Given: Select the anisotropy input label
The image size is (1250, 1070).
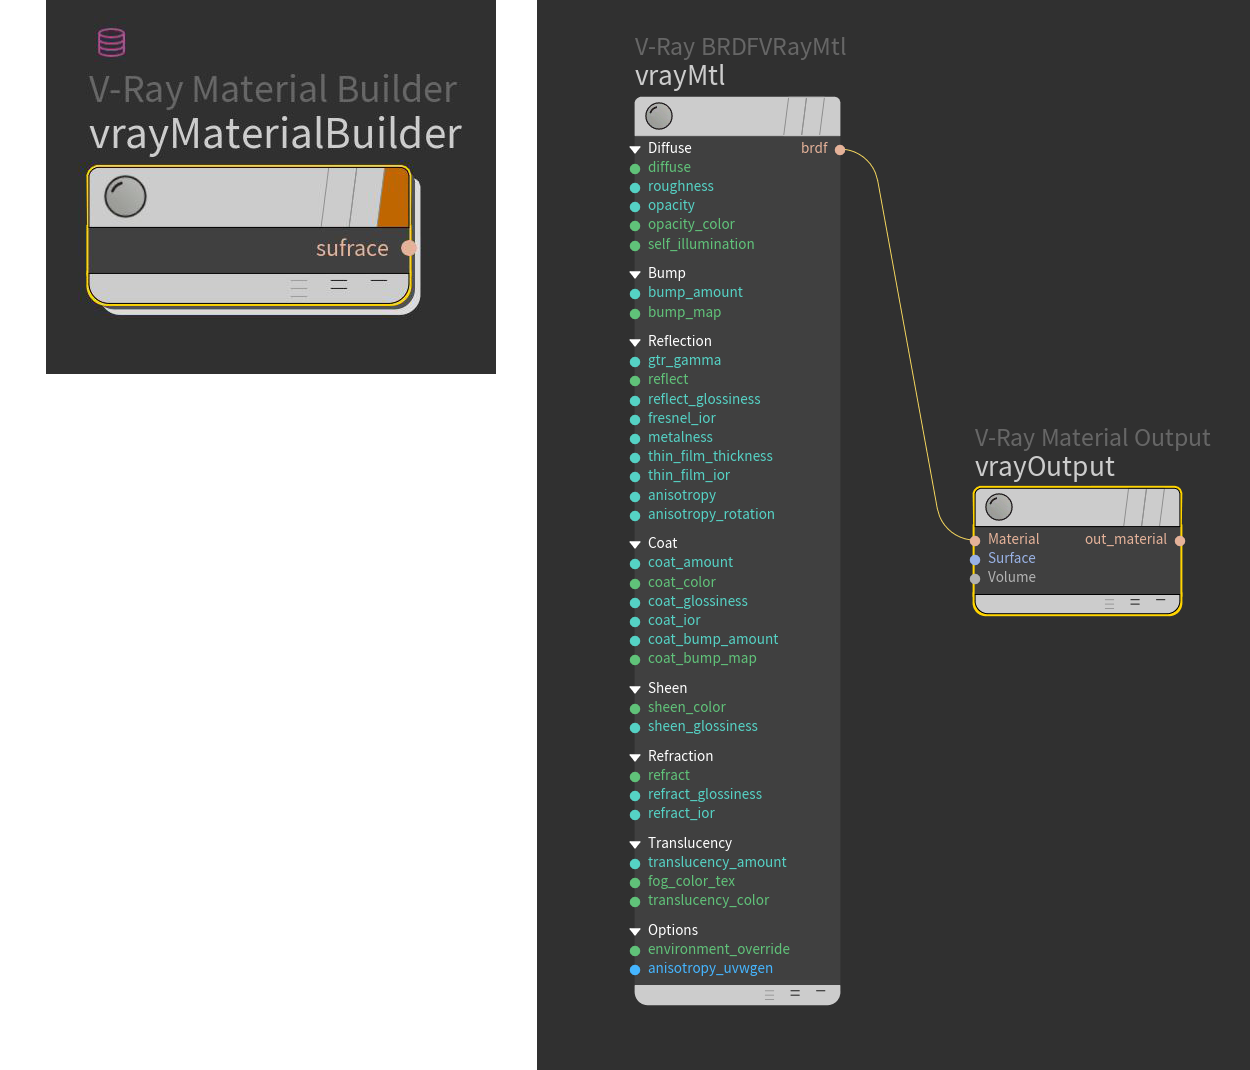Looking at the screenshot, I should click(682, 495).
